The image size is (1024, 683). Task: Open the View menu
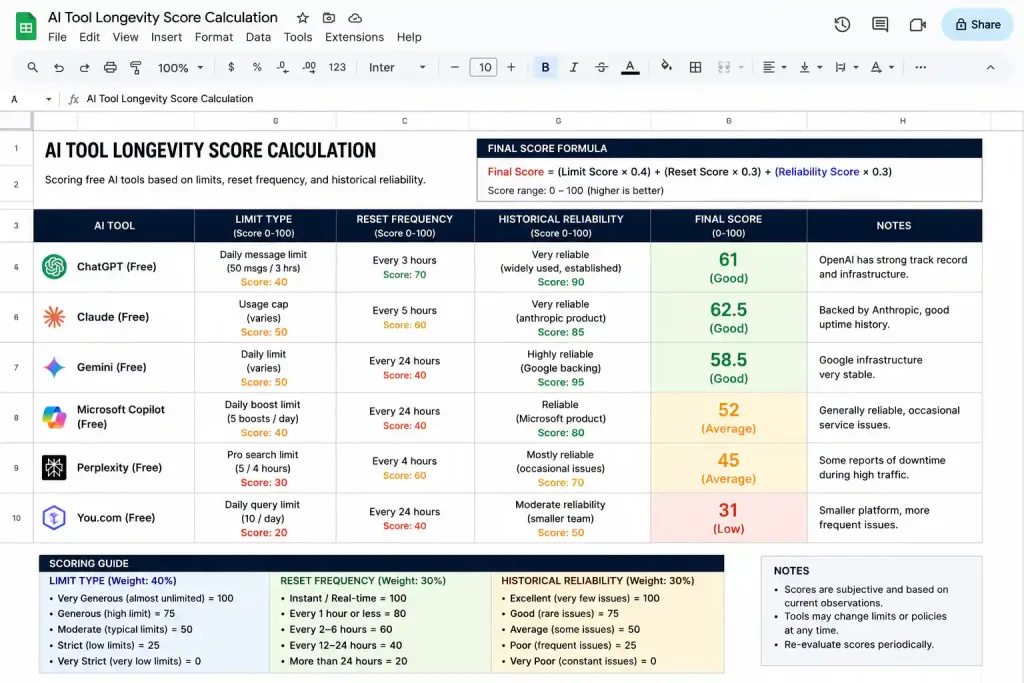pyautogui.click(x=125, y=37)
